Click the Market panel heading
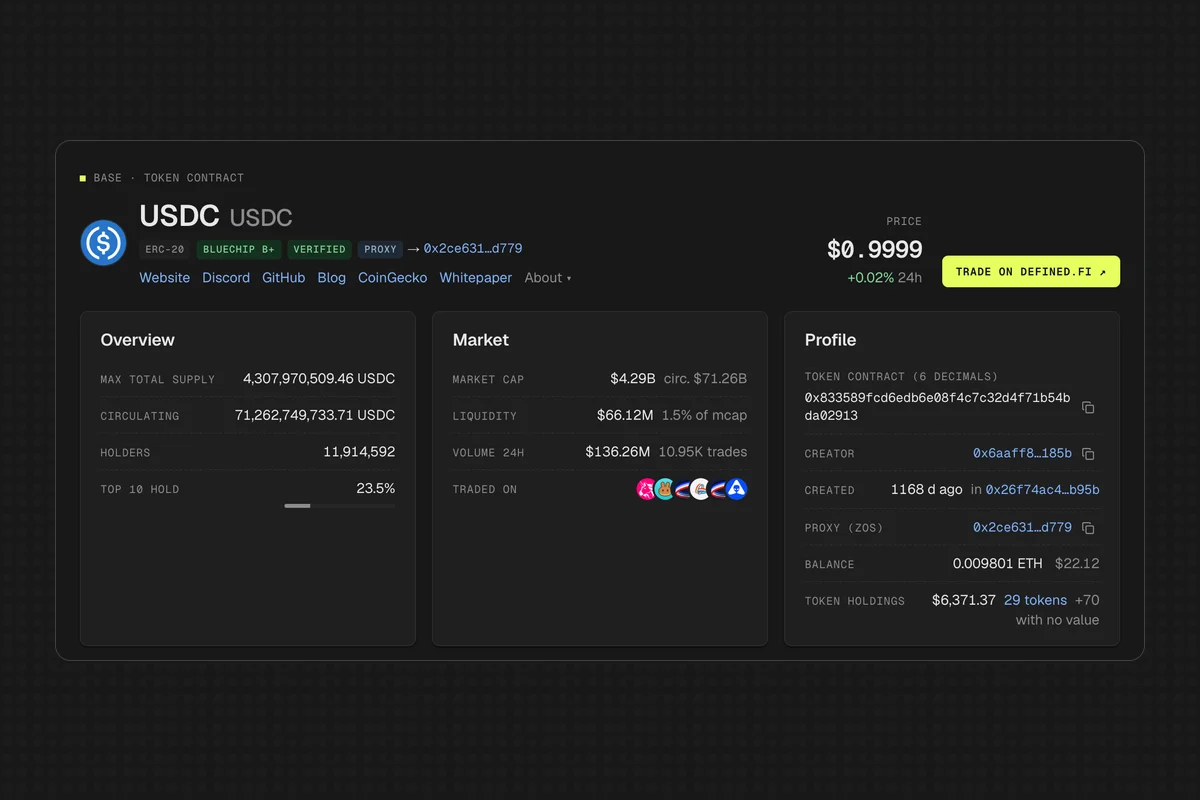This screenshot has height=800, width=1200. tap(481, 340)
